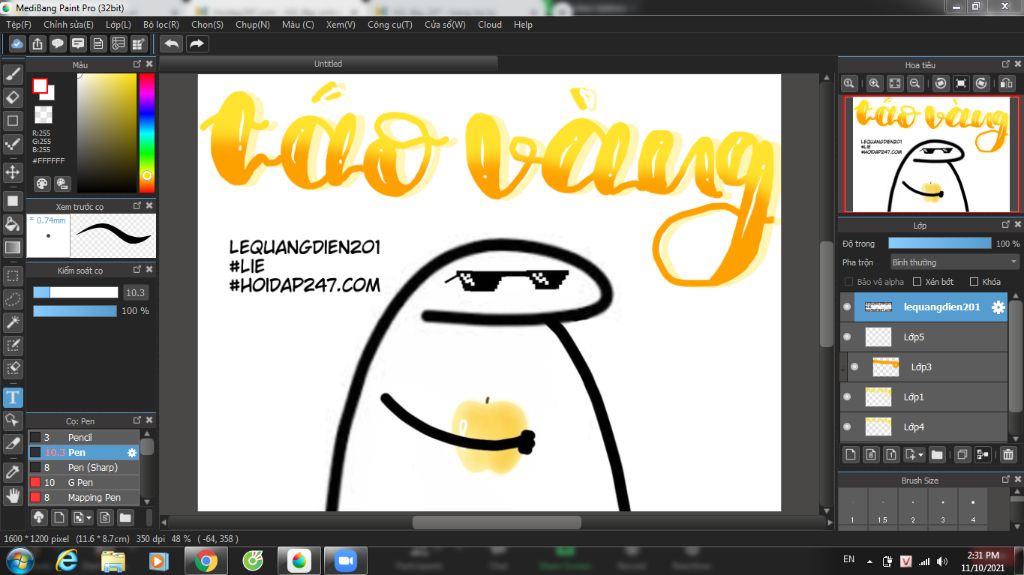Hide the Lớp4 layer
This screenshot has height=575, width=1024.
pos(847,427)
